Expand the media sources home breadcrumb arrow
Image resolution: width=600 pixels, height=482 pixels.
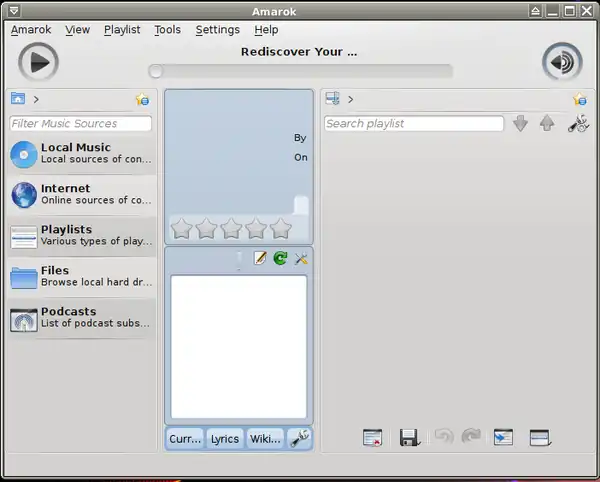(36, 99)
